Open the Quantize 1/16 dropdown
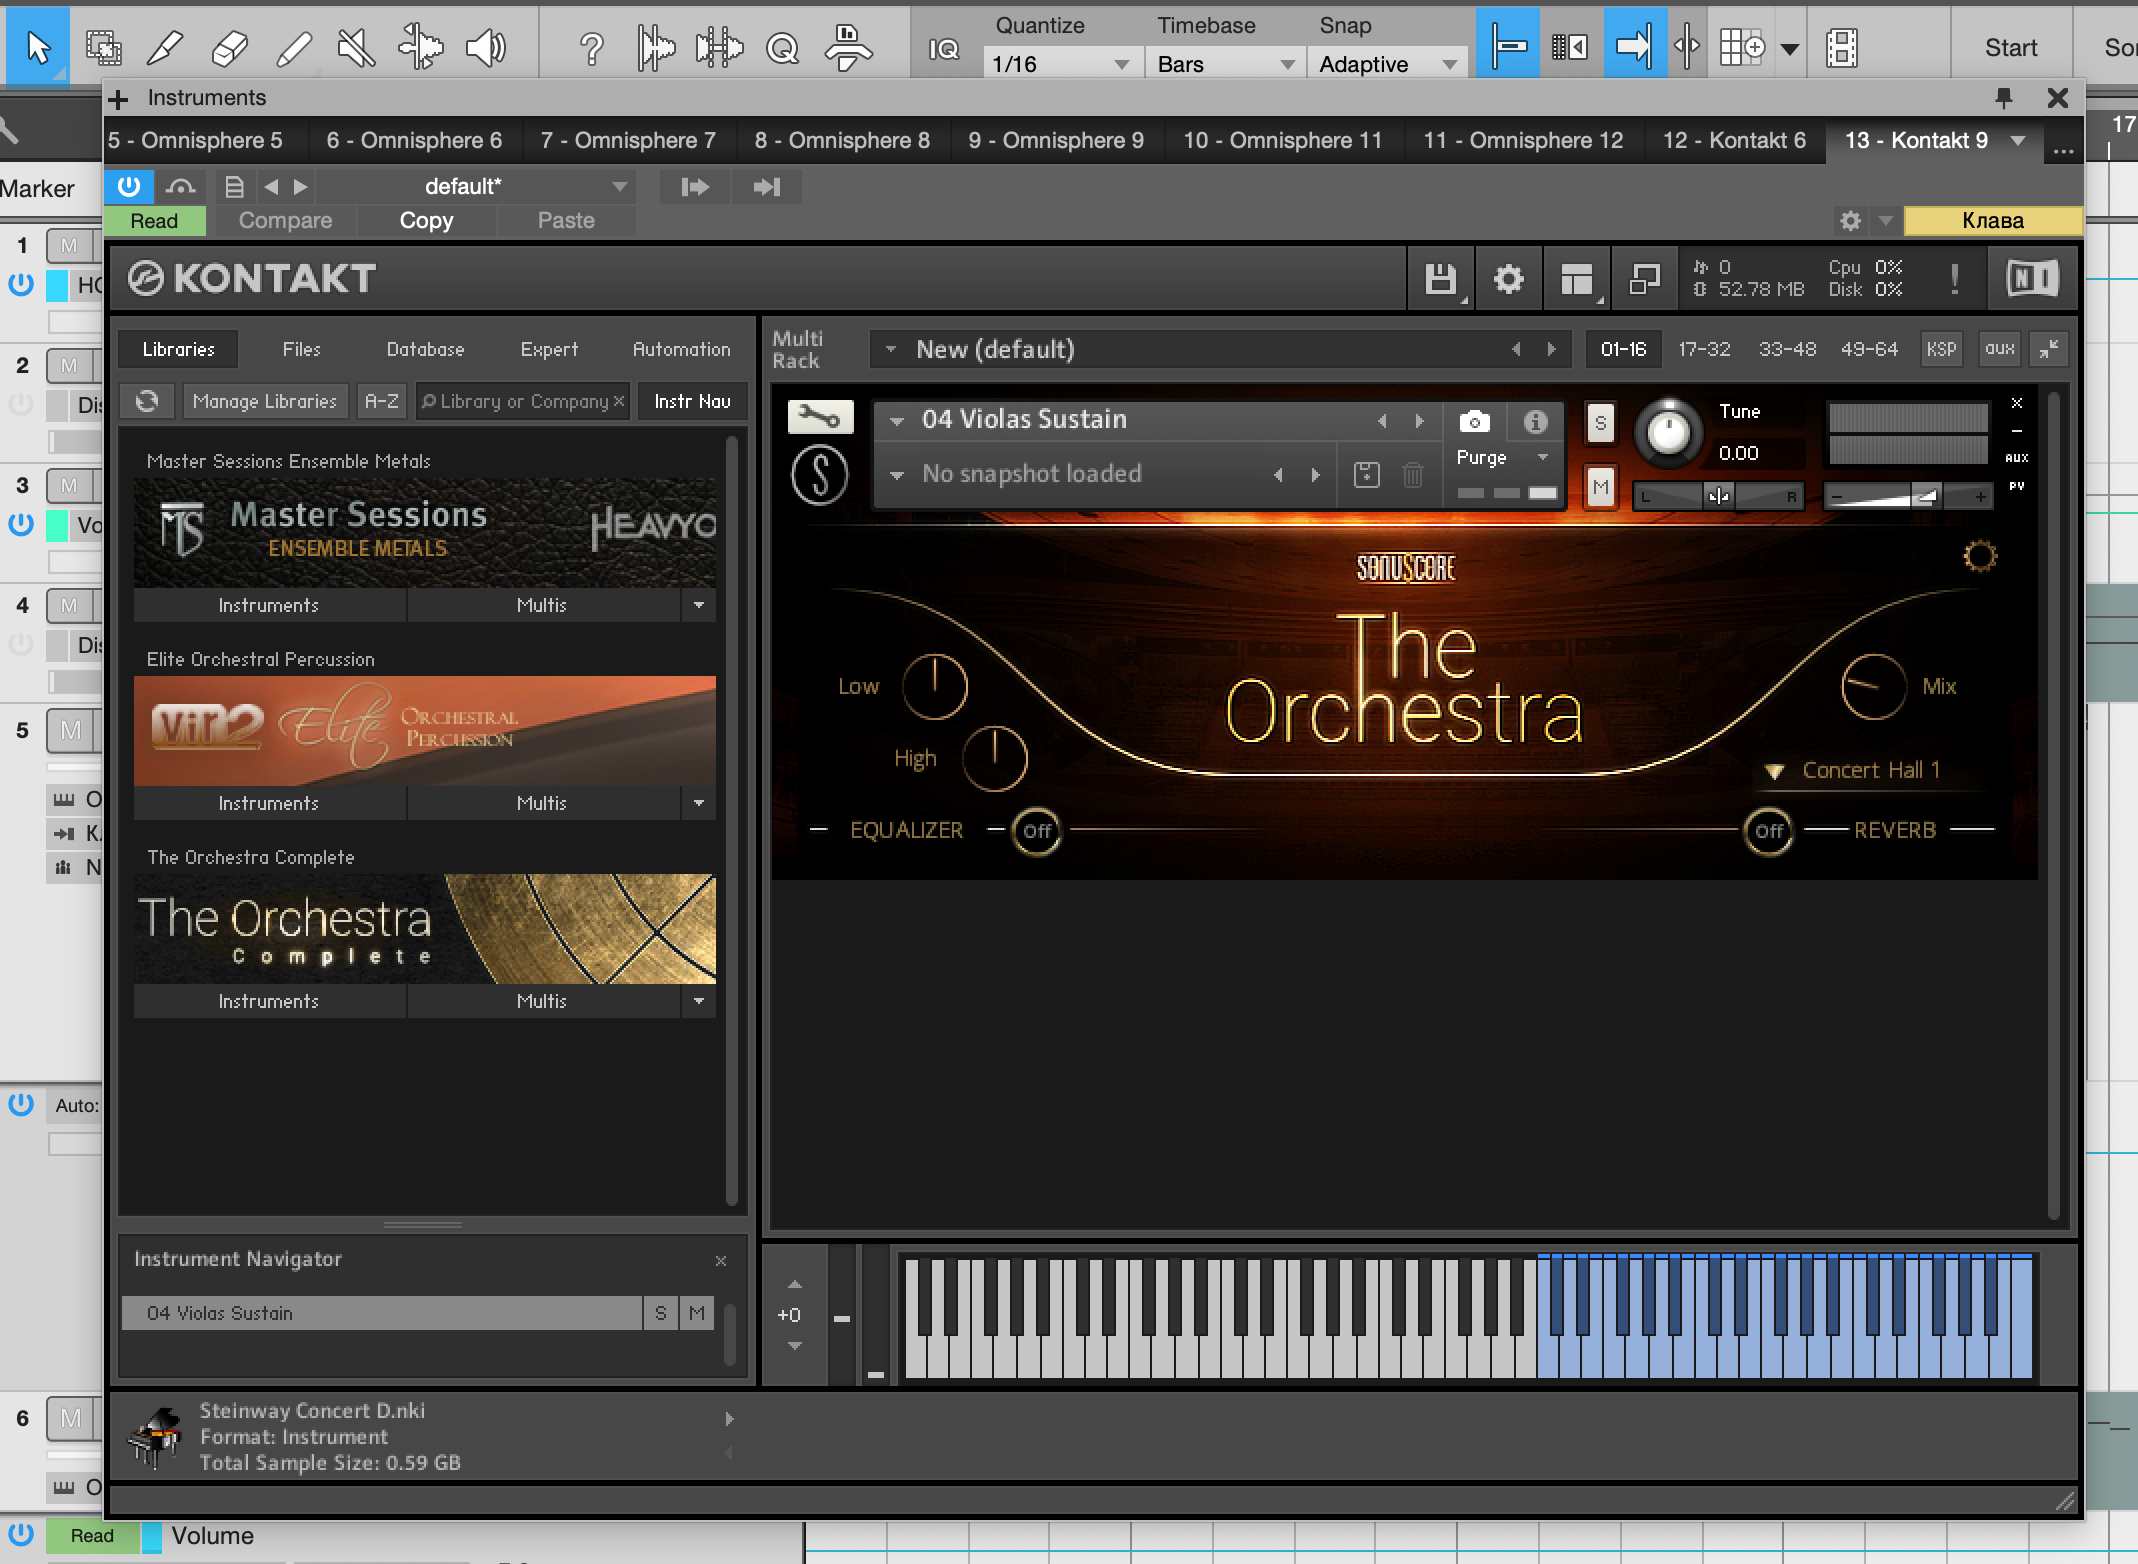The width and height of the screenshot is (2138, 1564). pos(1060,64)
